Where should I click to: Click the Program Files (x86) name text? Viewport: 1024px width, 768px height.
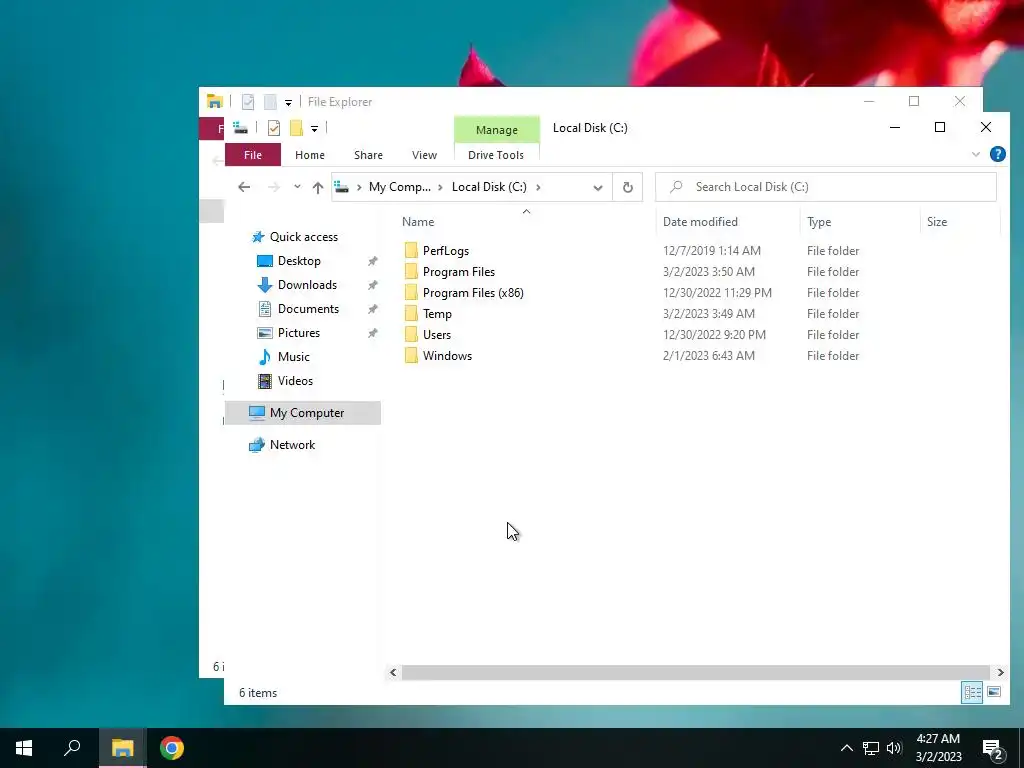pyautogui.click(x=473, y=293)
